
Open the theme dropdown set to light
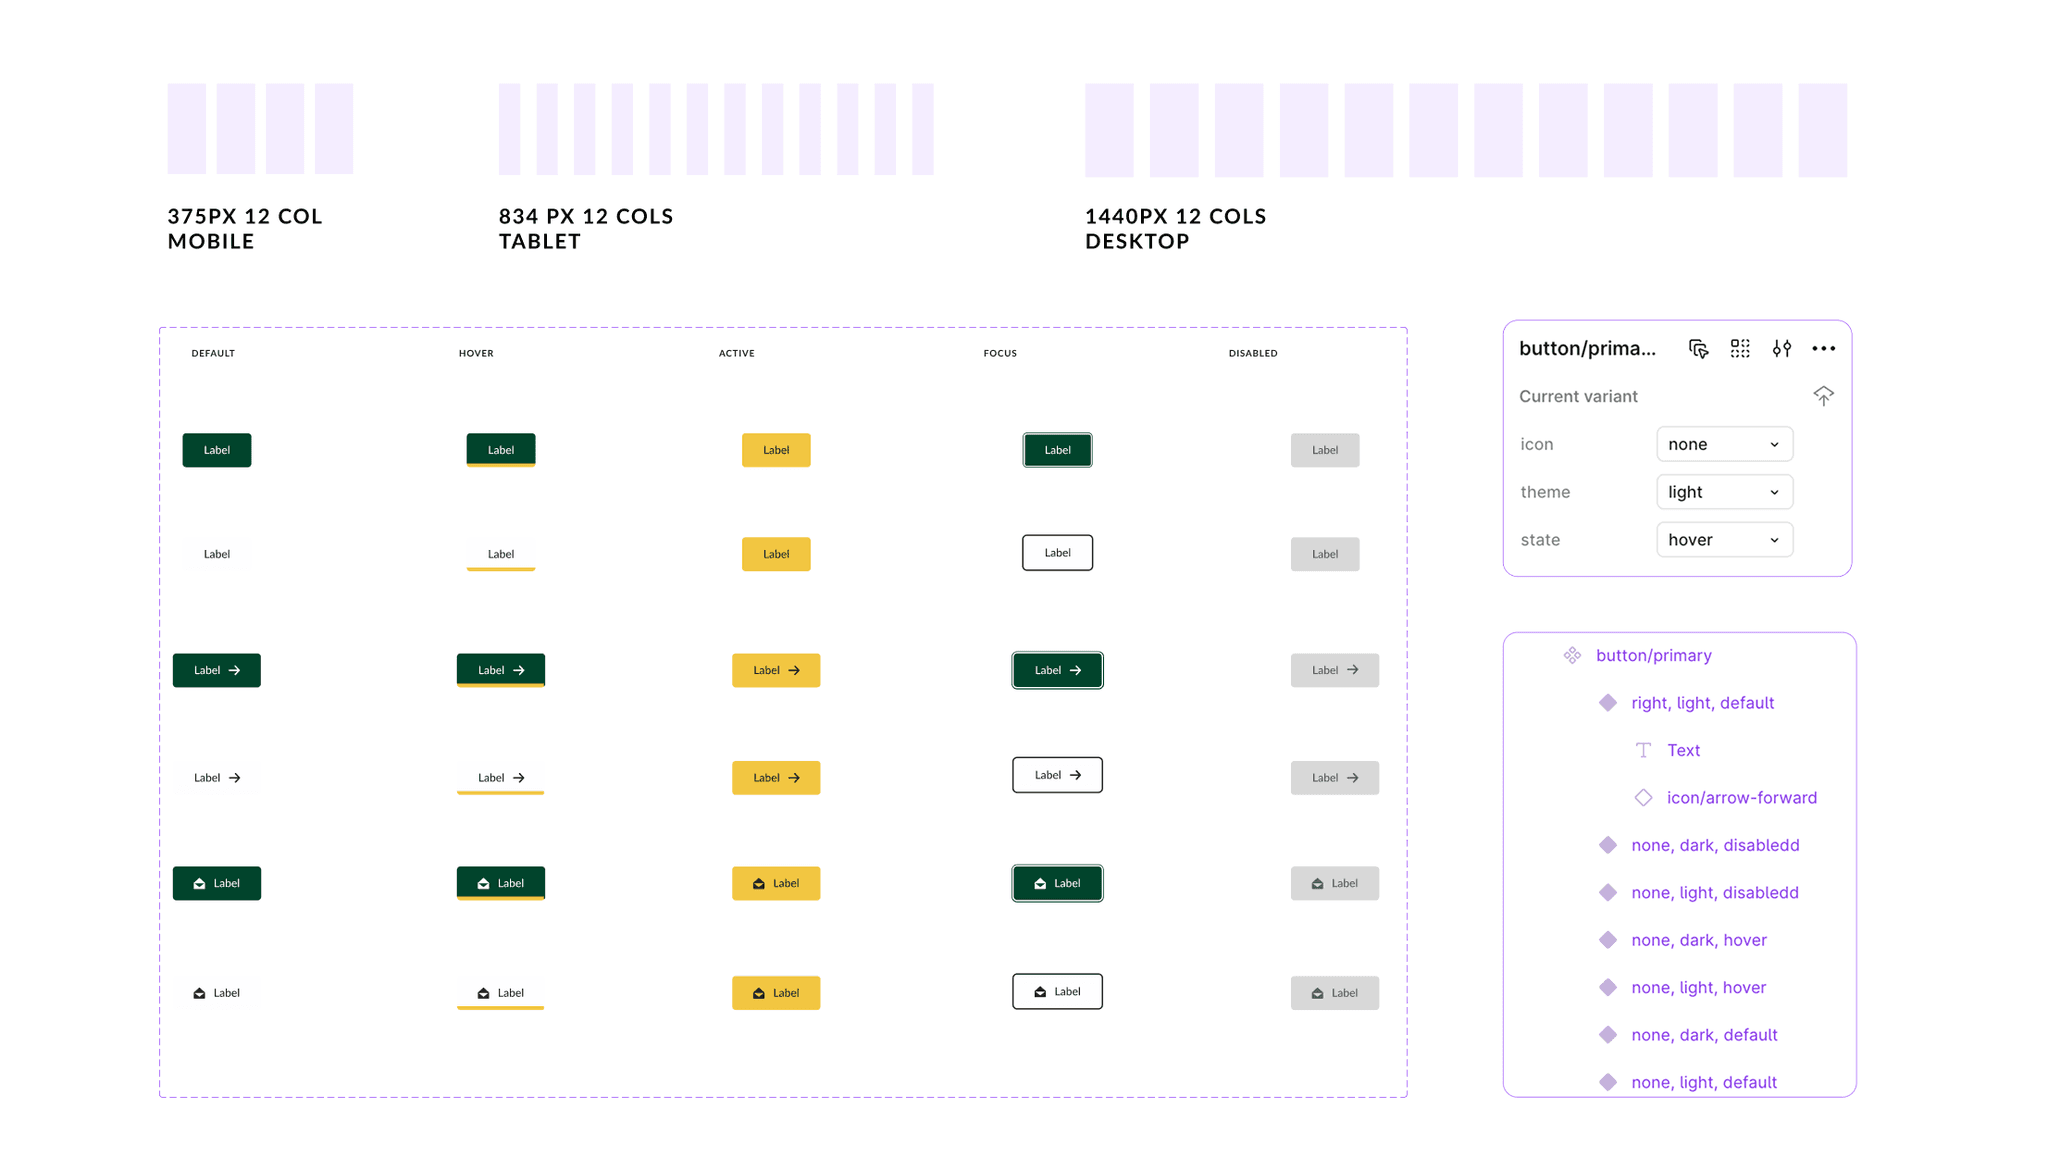[x=1724, y=492]
